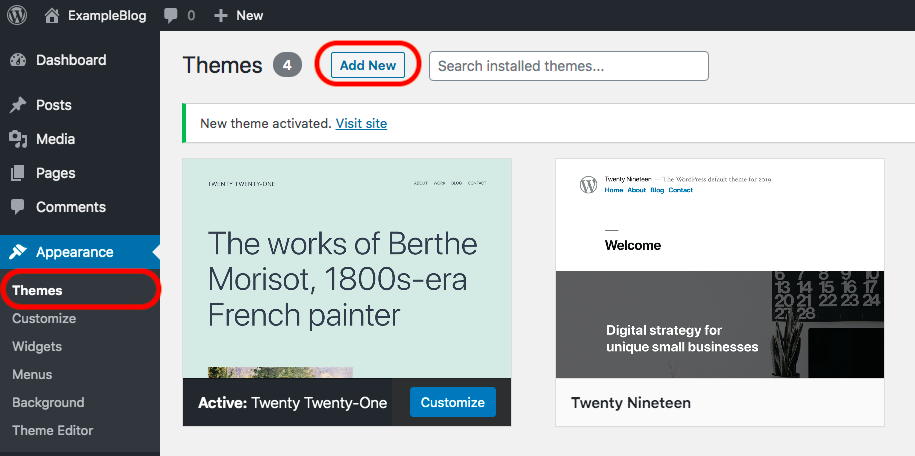The width and height of the screenshot is (915, 456).
Task: Click the Add New theme button
Action: 368,65
